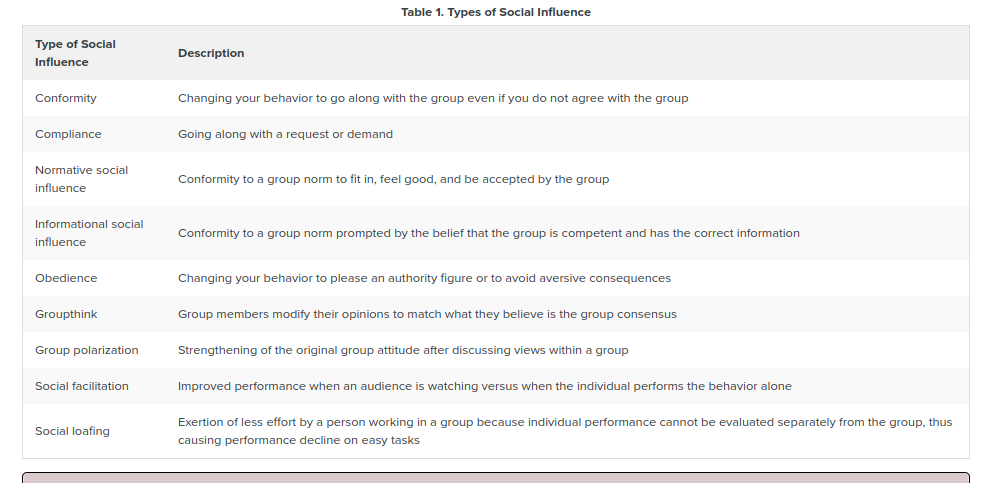Click the Groupthink description about group consensus
Image resolution: width=990 pixels, height=483 pixels.
tap(427, 314)
